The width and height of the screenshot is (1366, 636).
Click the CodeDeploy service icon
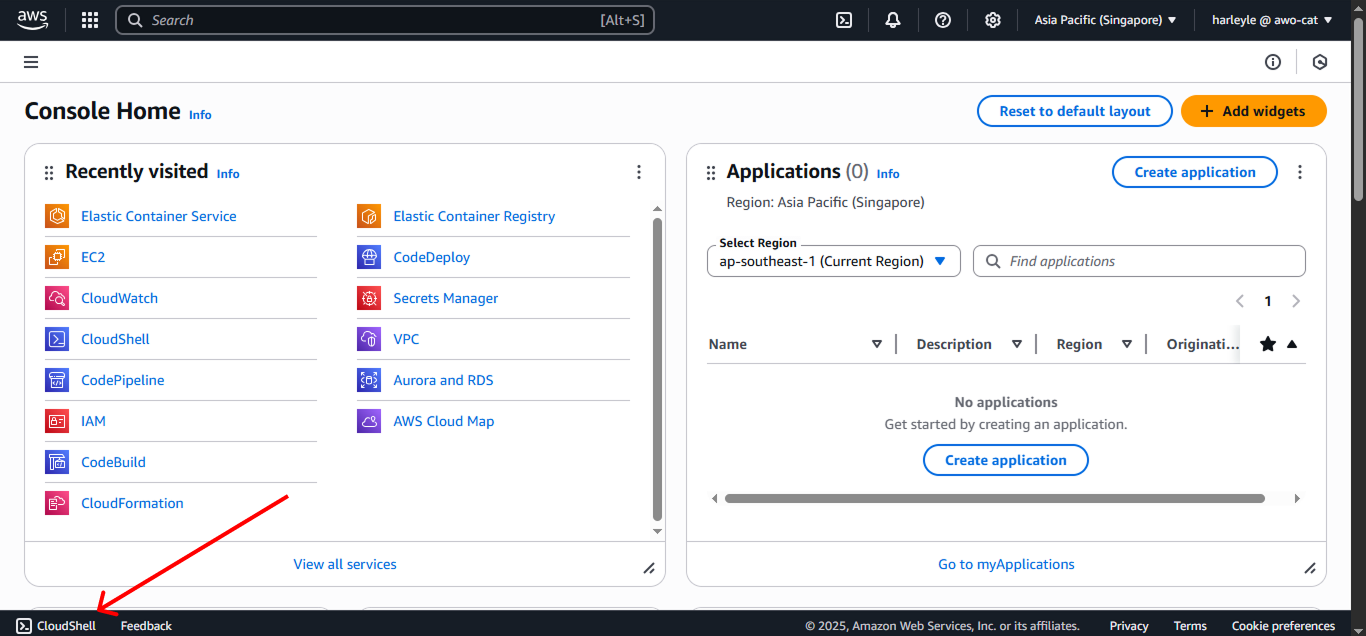pyautogui.click(x=369, y=257)
